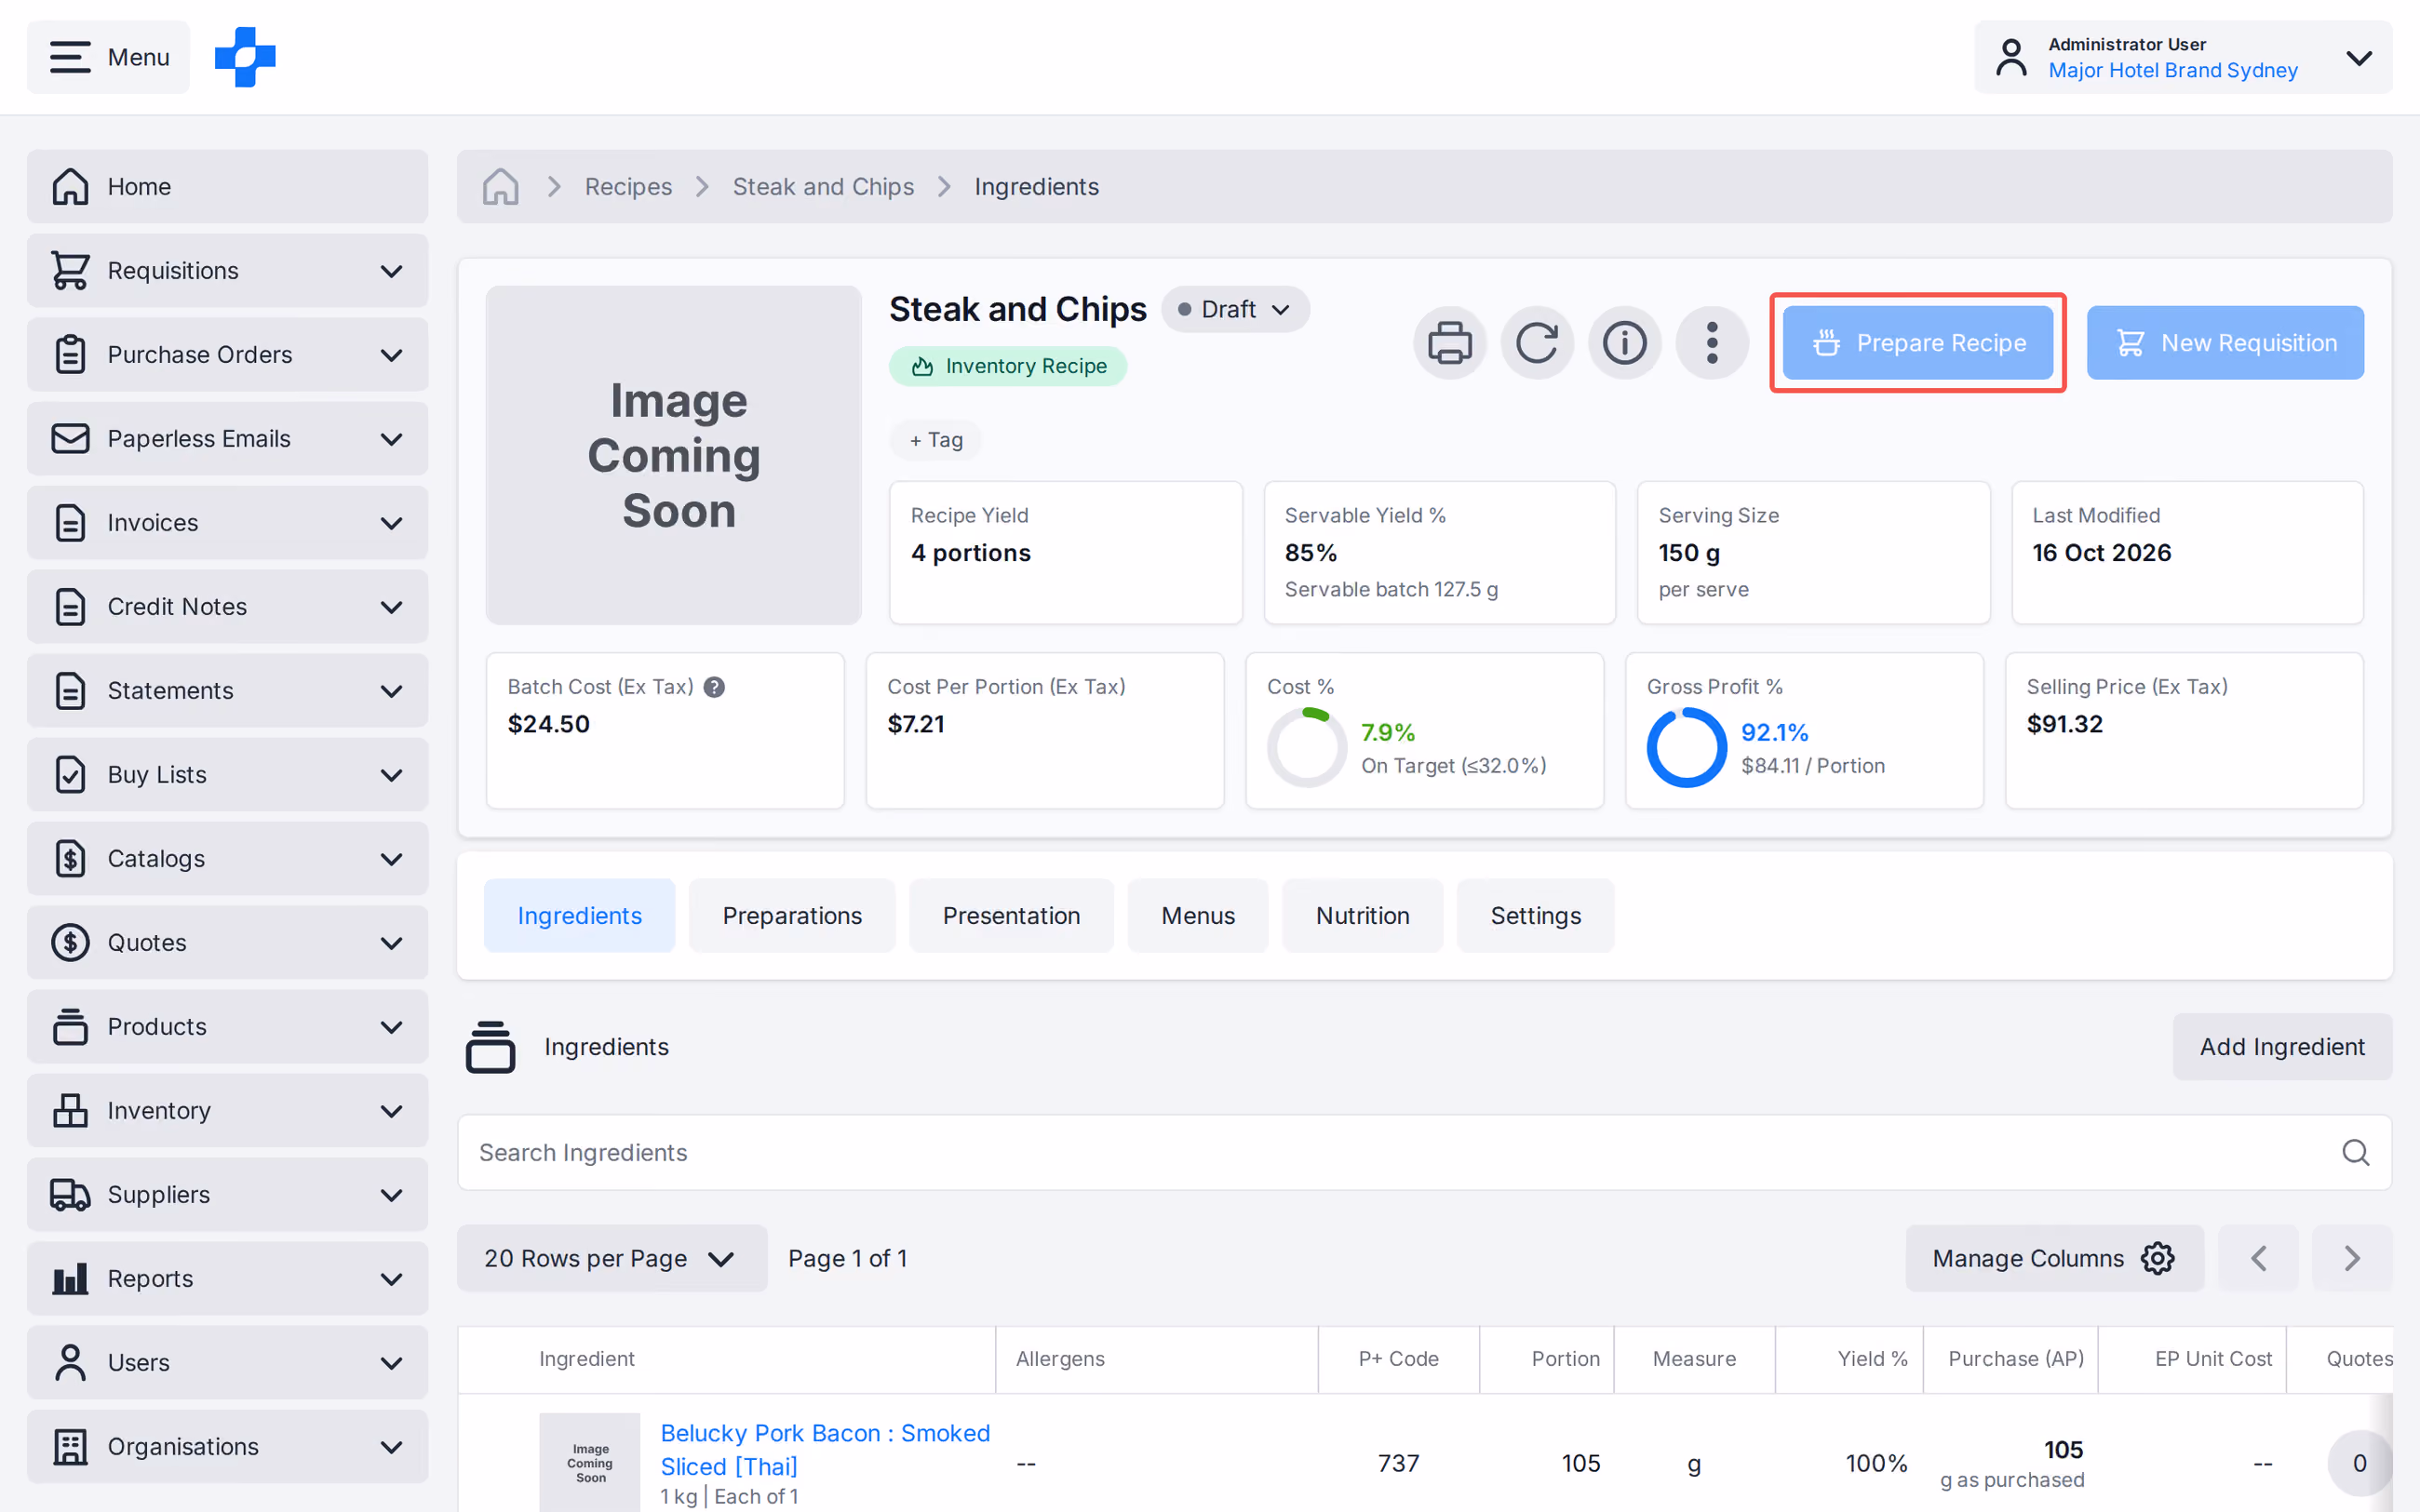Image resolution: width=2420 pixels, height=1512 pixels.
Task: Click the home icon in breadcrumb
Action: pyautogui.click(x=500, y=187)
